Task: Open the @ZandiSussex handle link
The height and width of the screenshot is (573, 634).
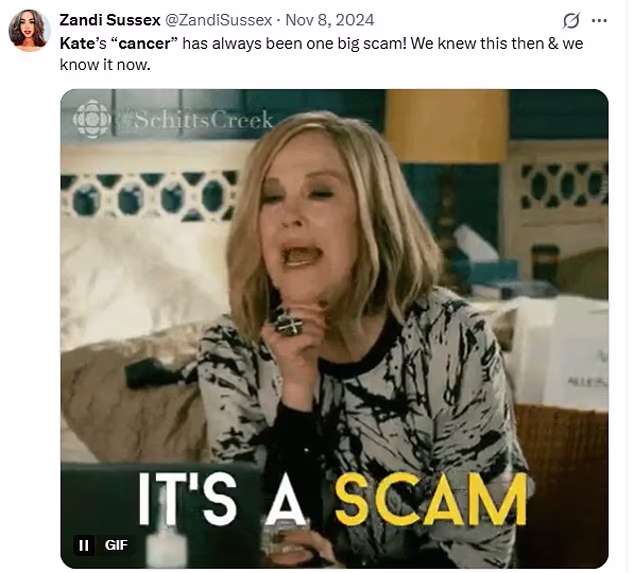Action: (x=218, y=20)
